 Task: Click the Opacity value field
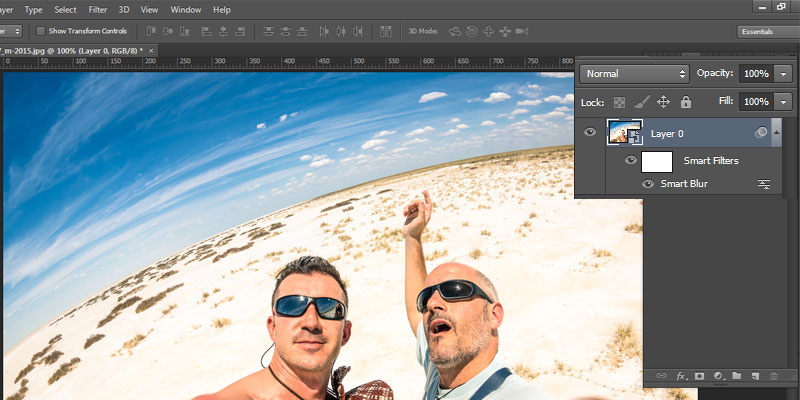(756, 74)
